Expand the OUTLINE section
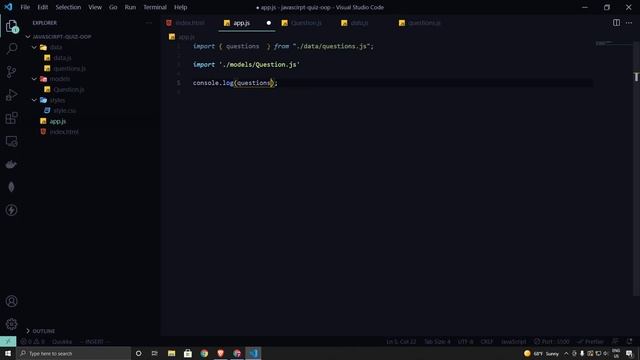Image resolution: width=640 pixels, height=360 pixels. (43, 331)
